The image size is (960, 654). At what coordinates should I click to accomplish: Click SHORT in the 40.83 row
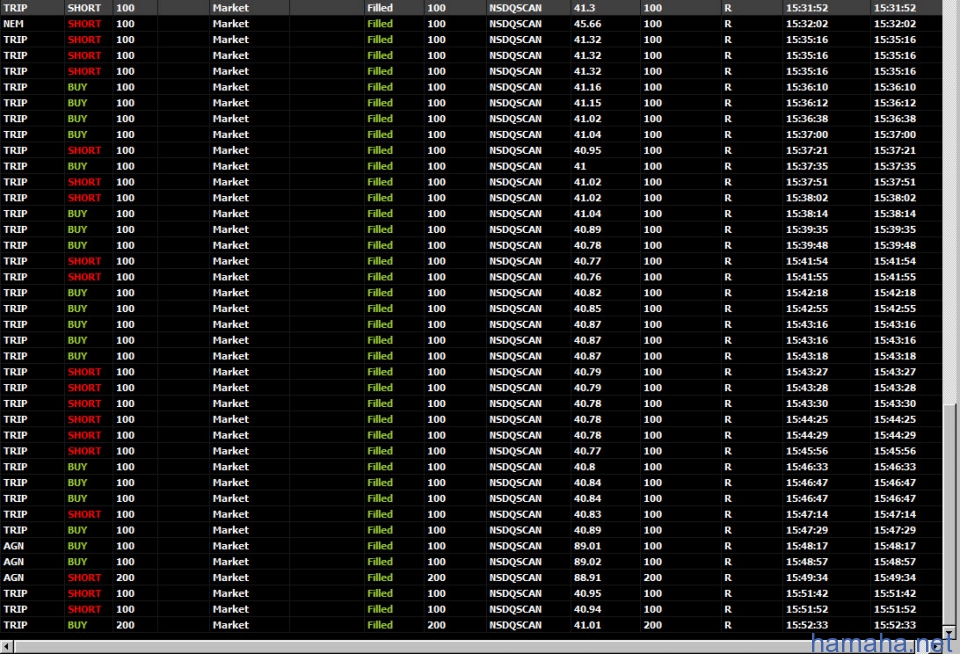pos(84,514)
